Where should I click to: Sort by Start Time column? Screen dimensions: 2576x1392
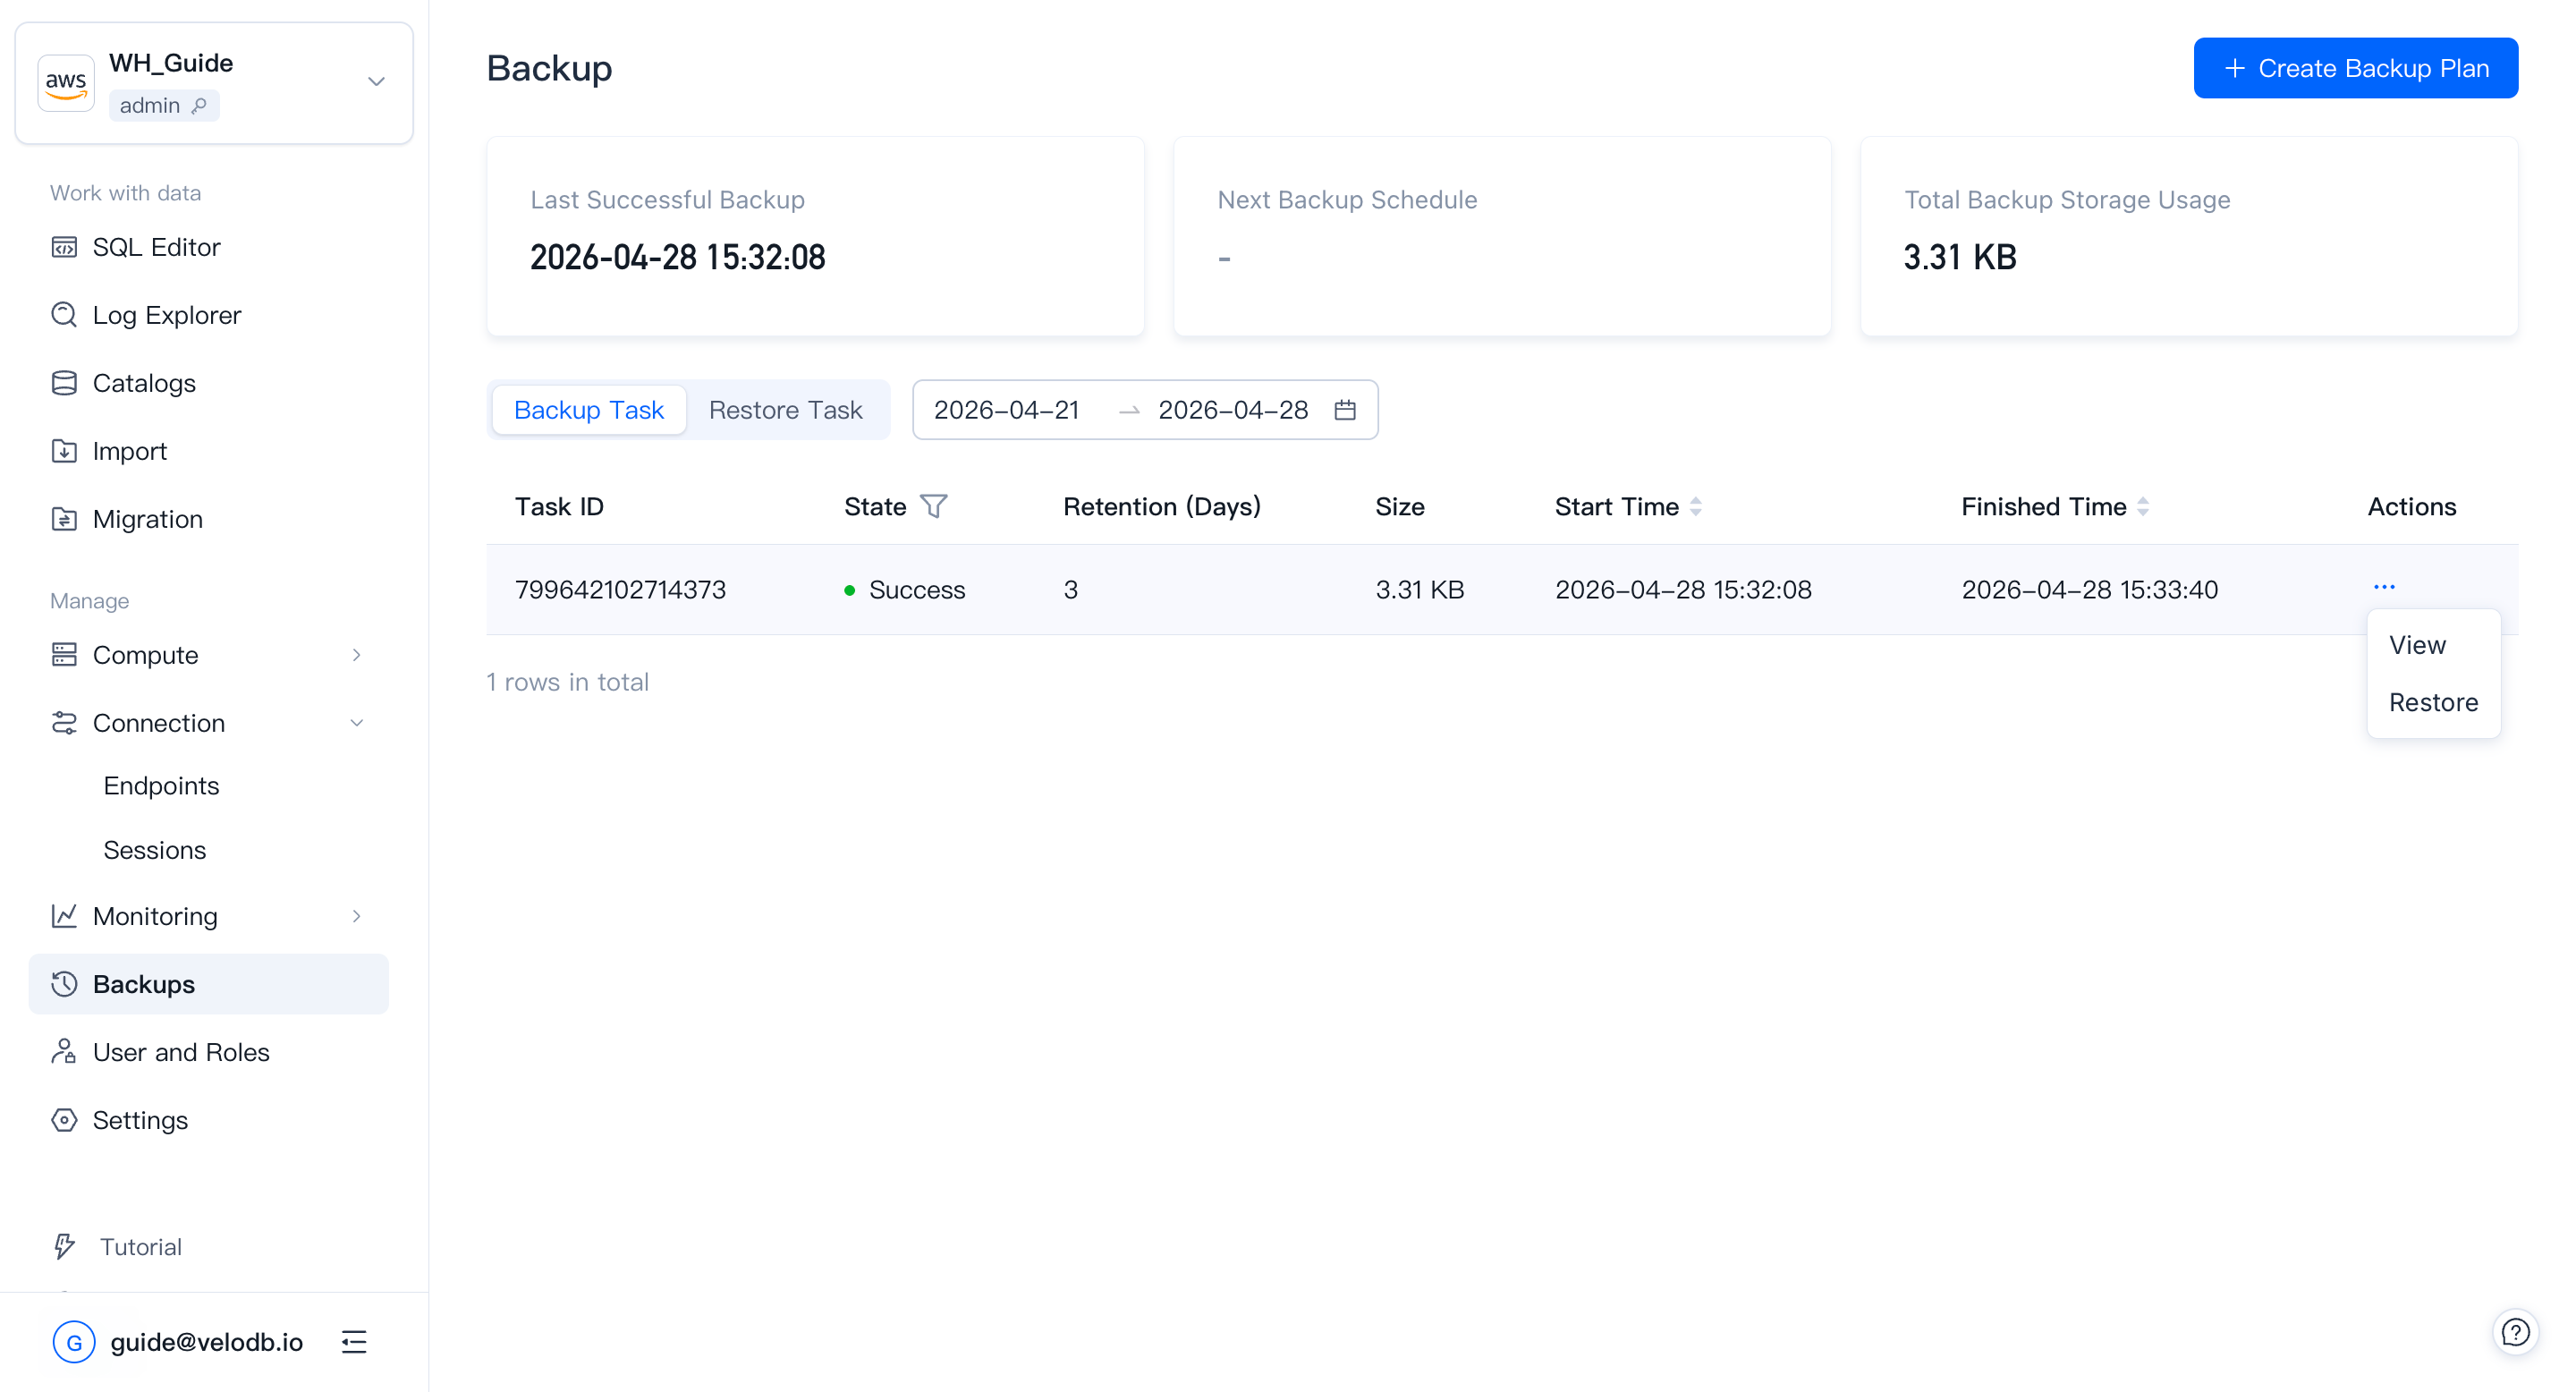click(1695, 507)
